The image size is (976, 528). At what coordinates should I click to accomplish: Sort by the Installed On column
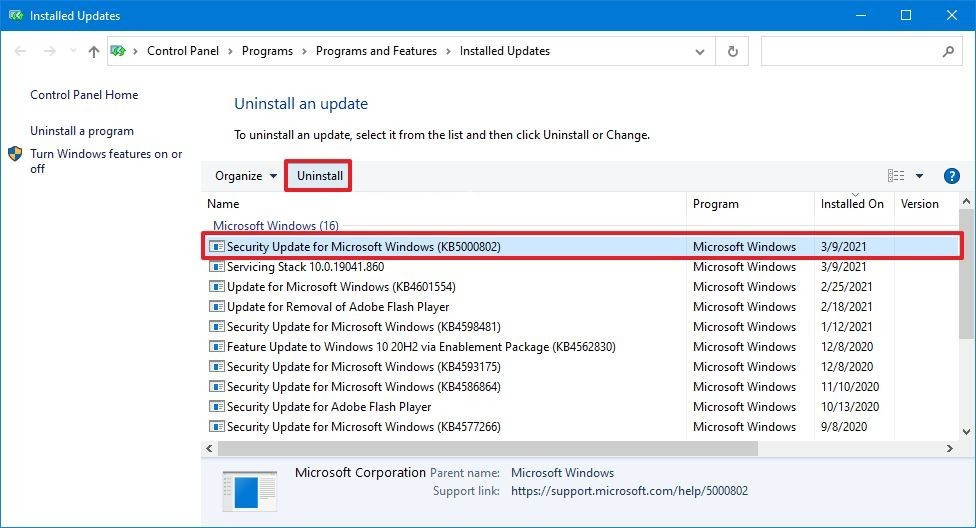854,204
